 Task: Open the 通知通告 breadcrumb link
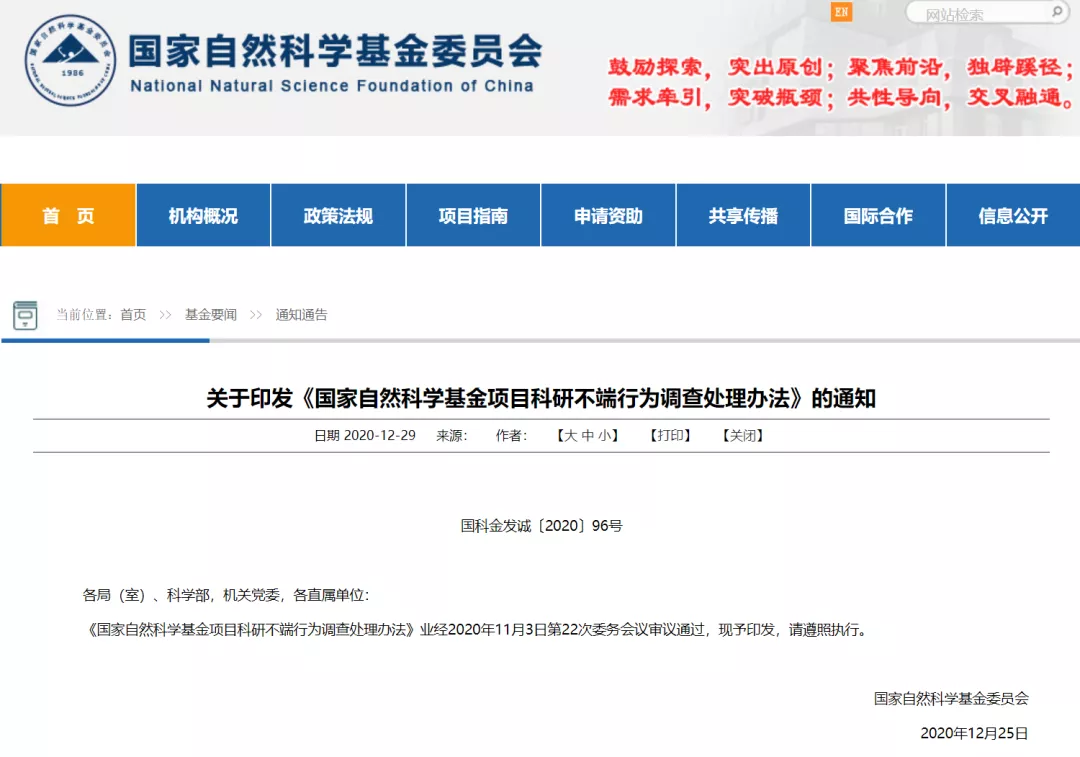click(301, 315)
